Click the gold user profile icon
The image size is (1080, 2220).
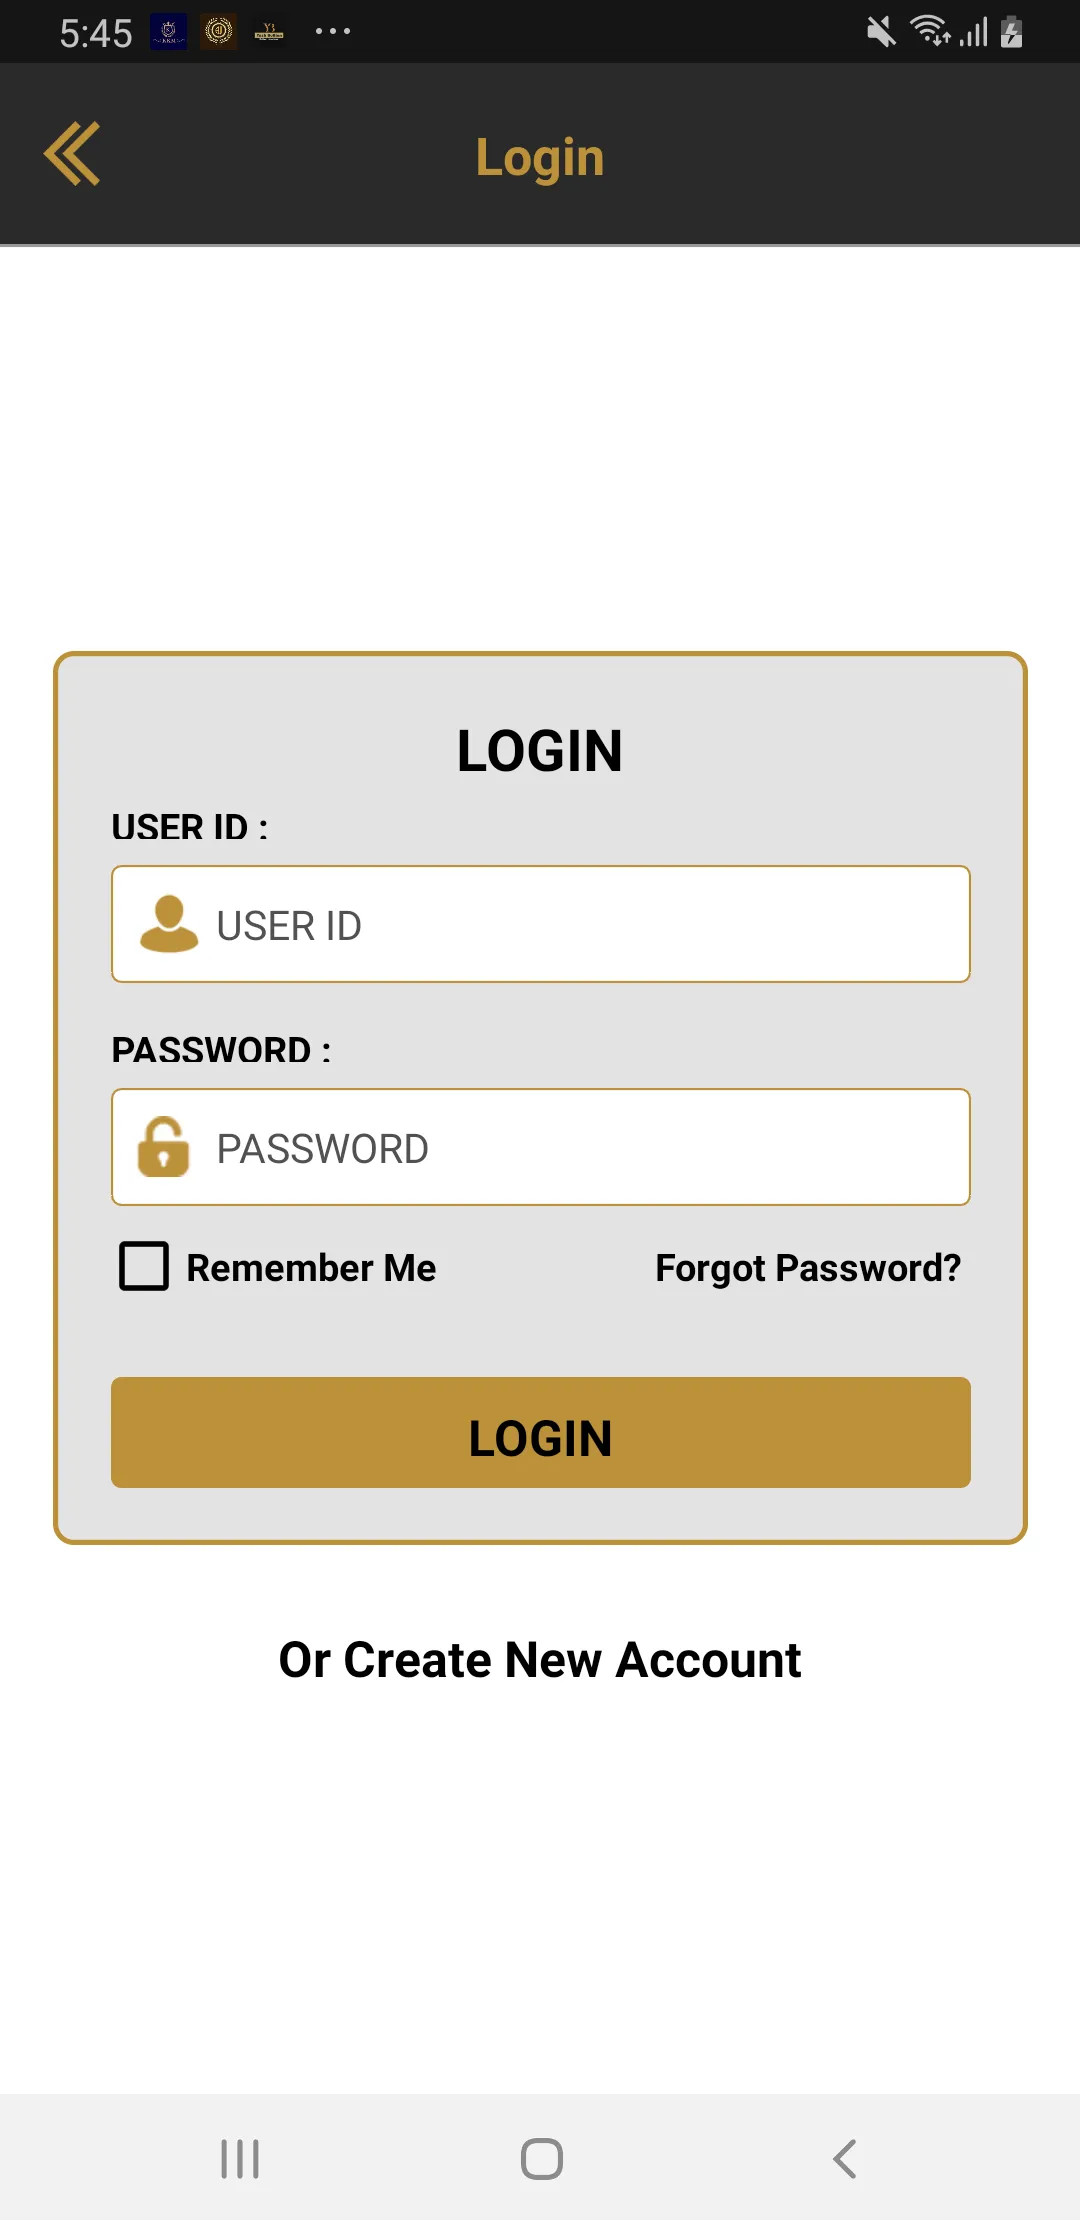(x=169, y=923)
